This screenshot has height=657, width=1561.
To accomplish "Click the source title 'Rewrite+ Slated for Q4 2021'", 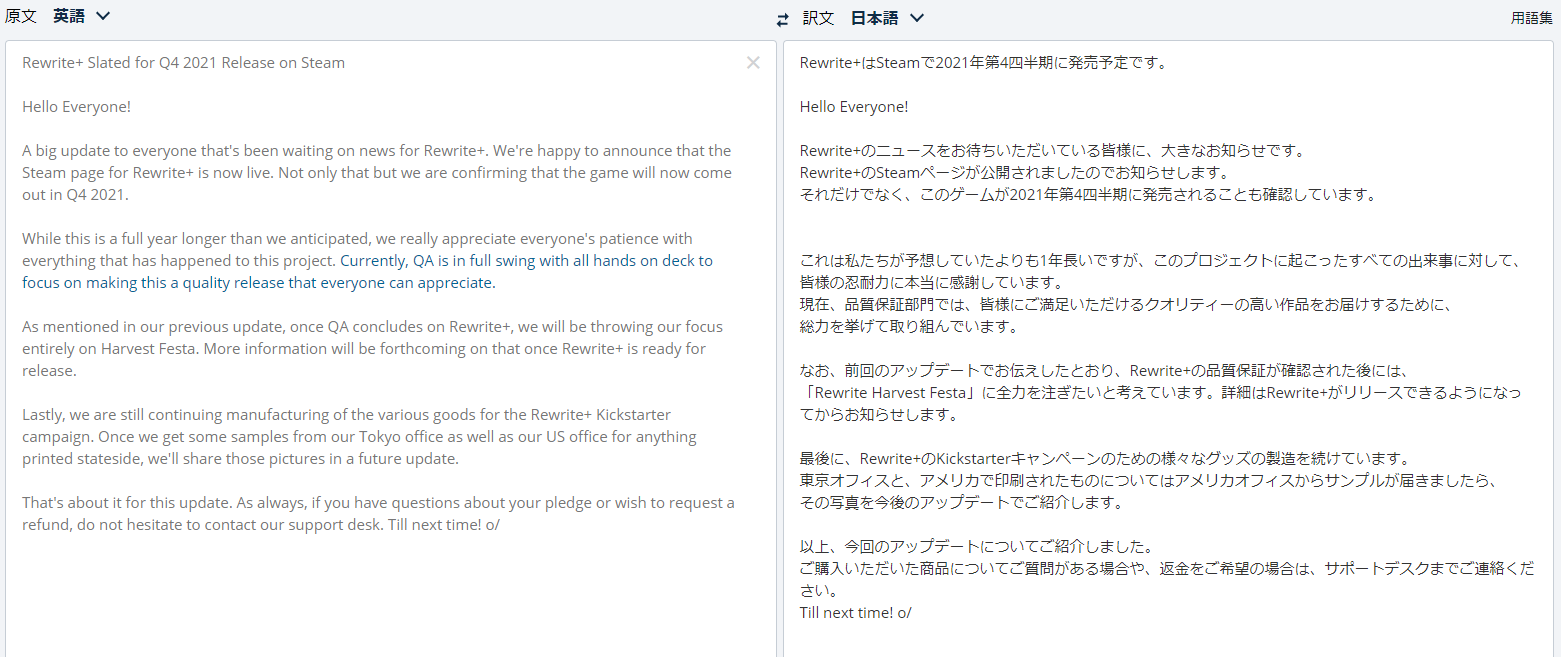I will [x=183, y=63].
